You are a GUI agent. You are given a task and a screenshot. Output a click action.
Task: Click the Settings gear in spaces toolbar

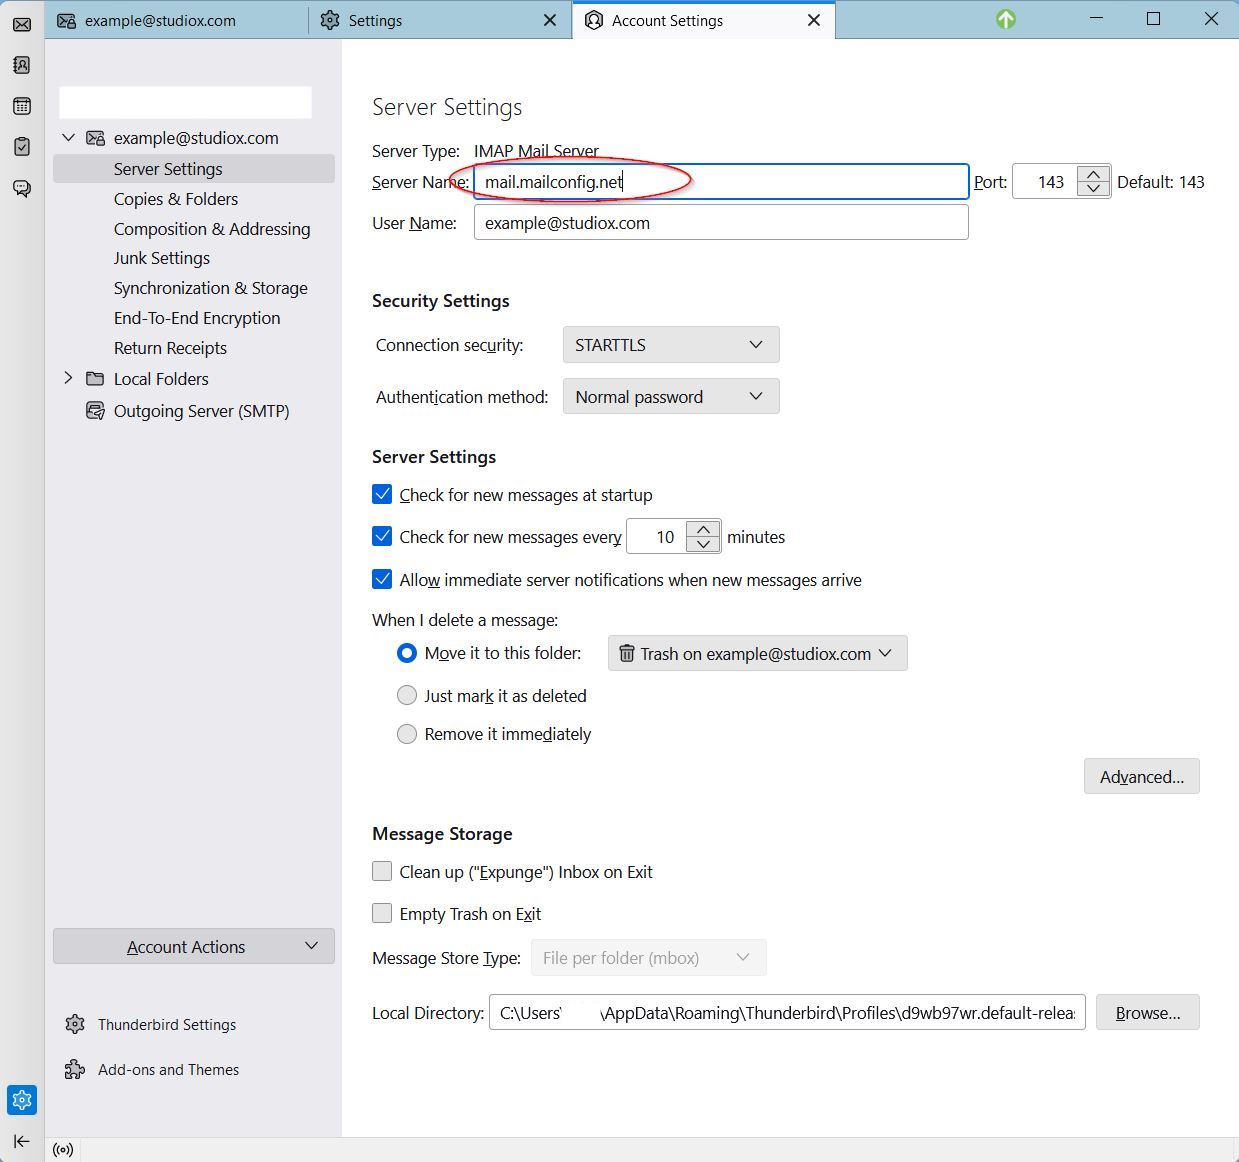22,1100
